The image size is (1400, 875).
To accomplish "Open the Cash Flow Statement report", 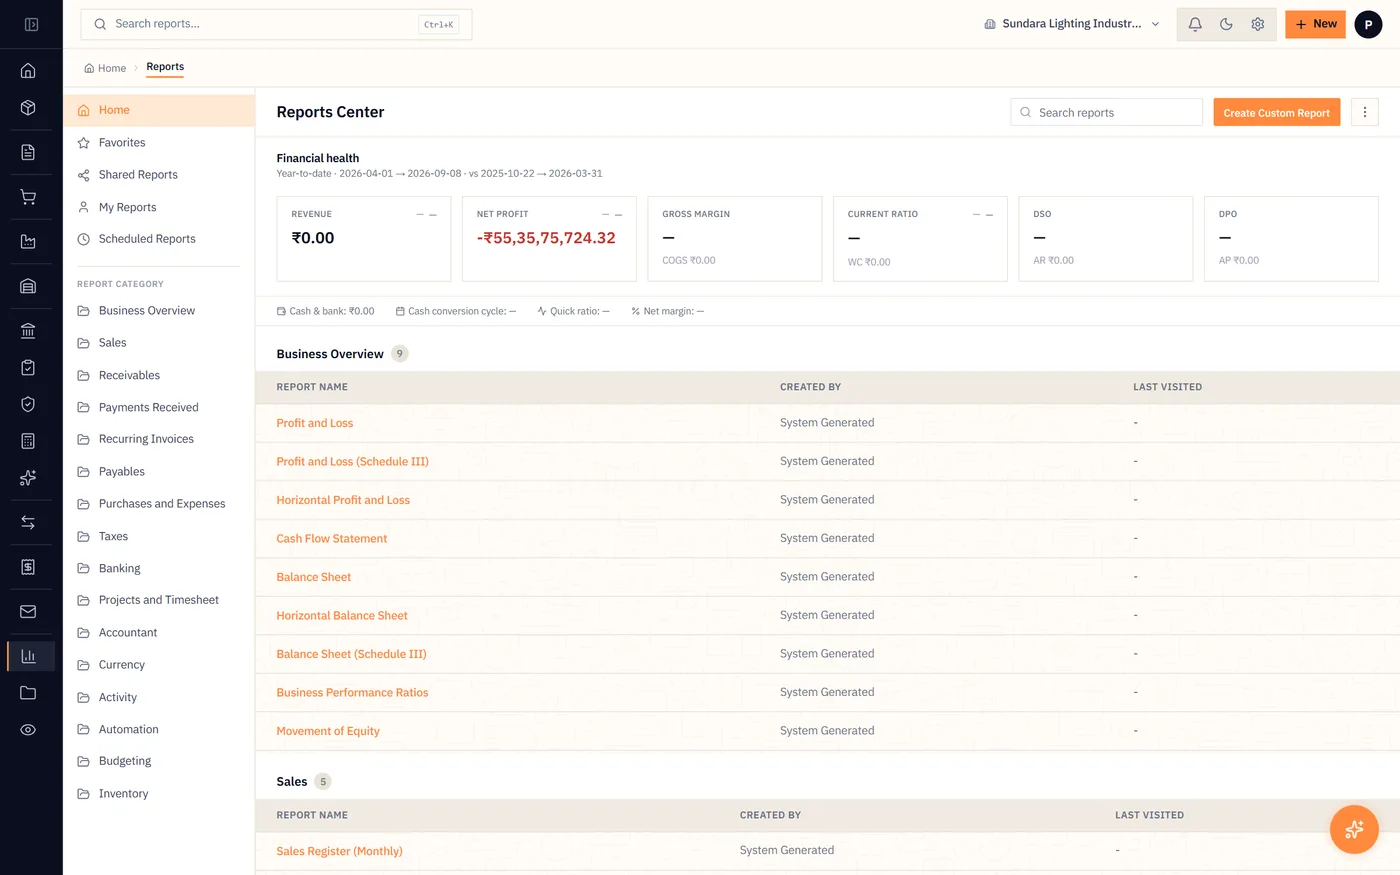I will [332, 538].
